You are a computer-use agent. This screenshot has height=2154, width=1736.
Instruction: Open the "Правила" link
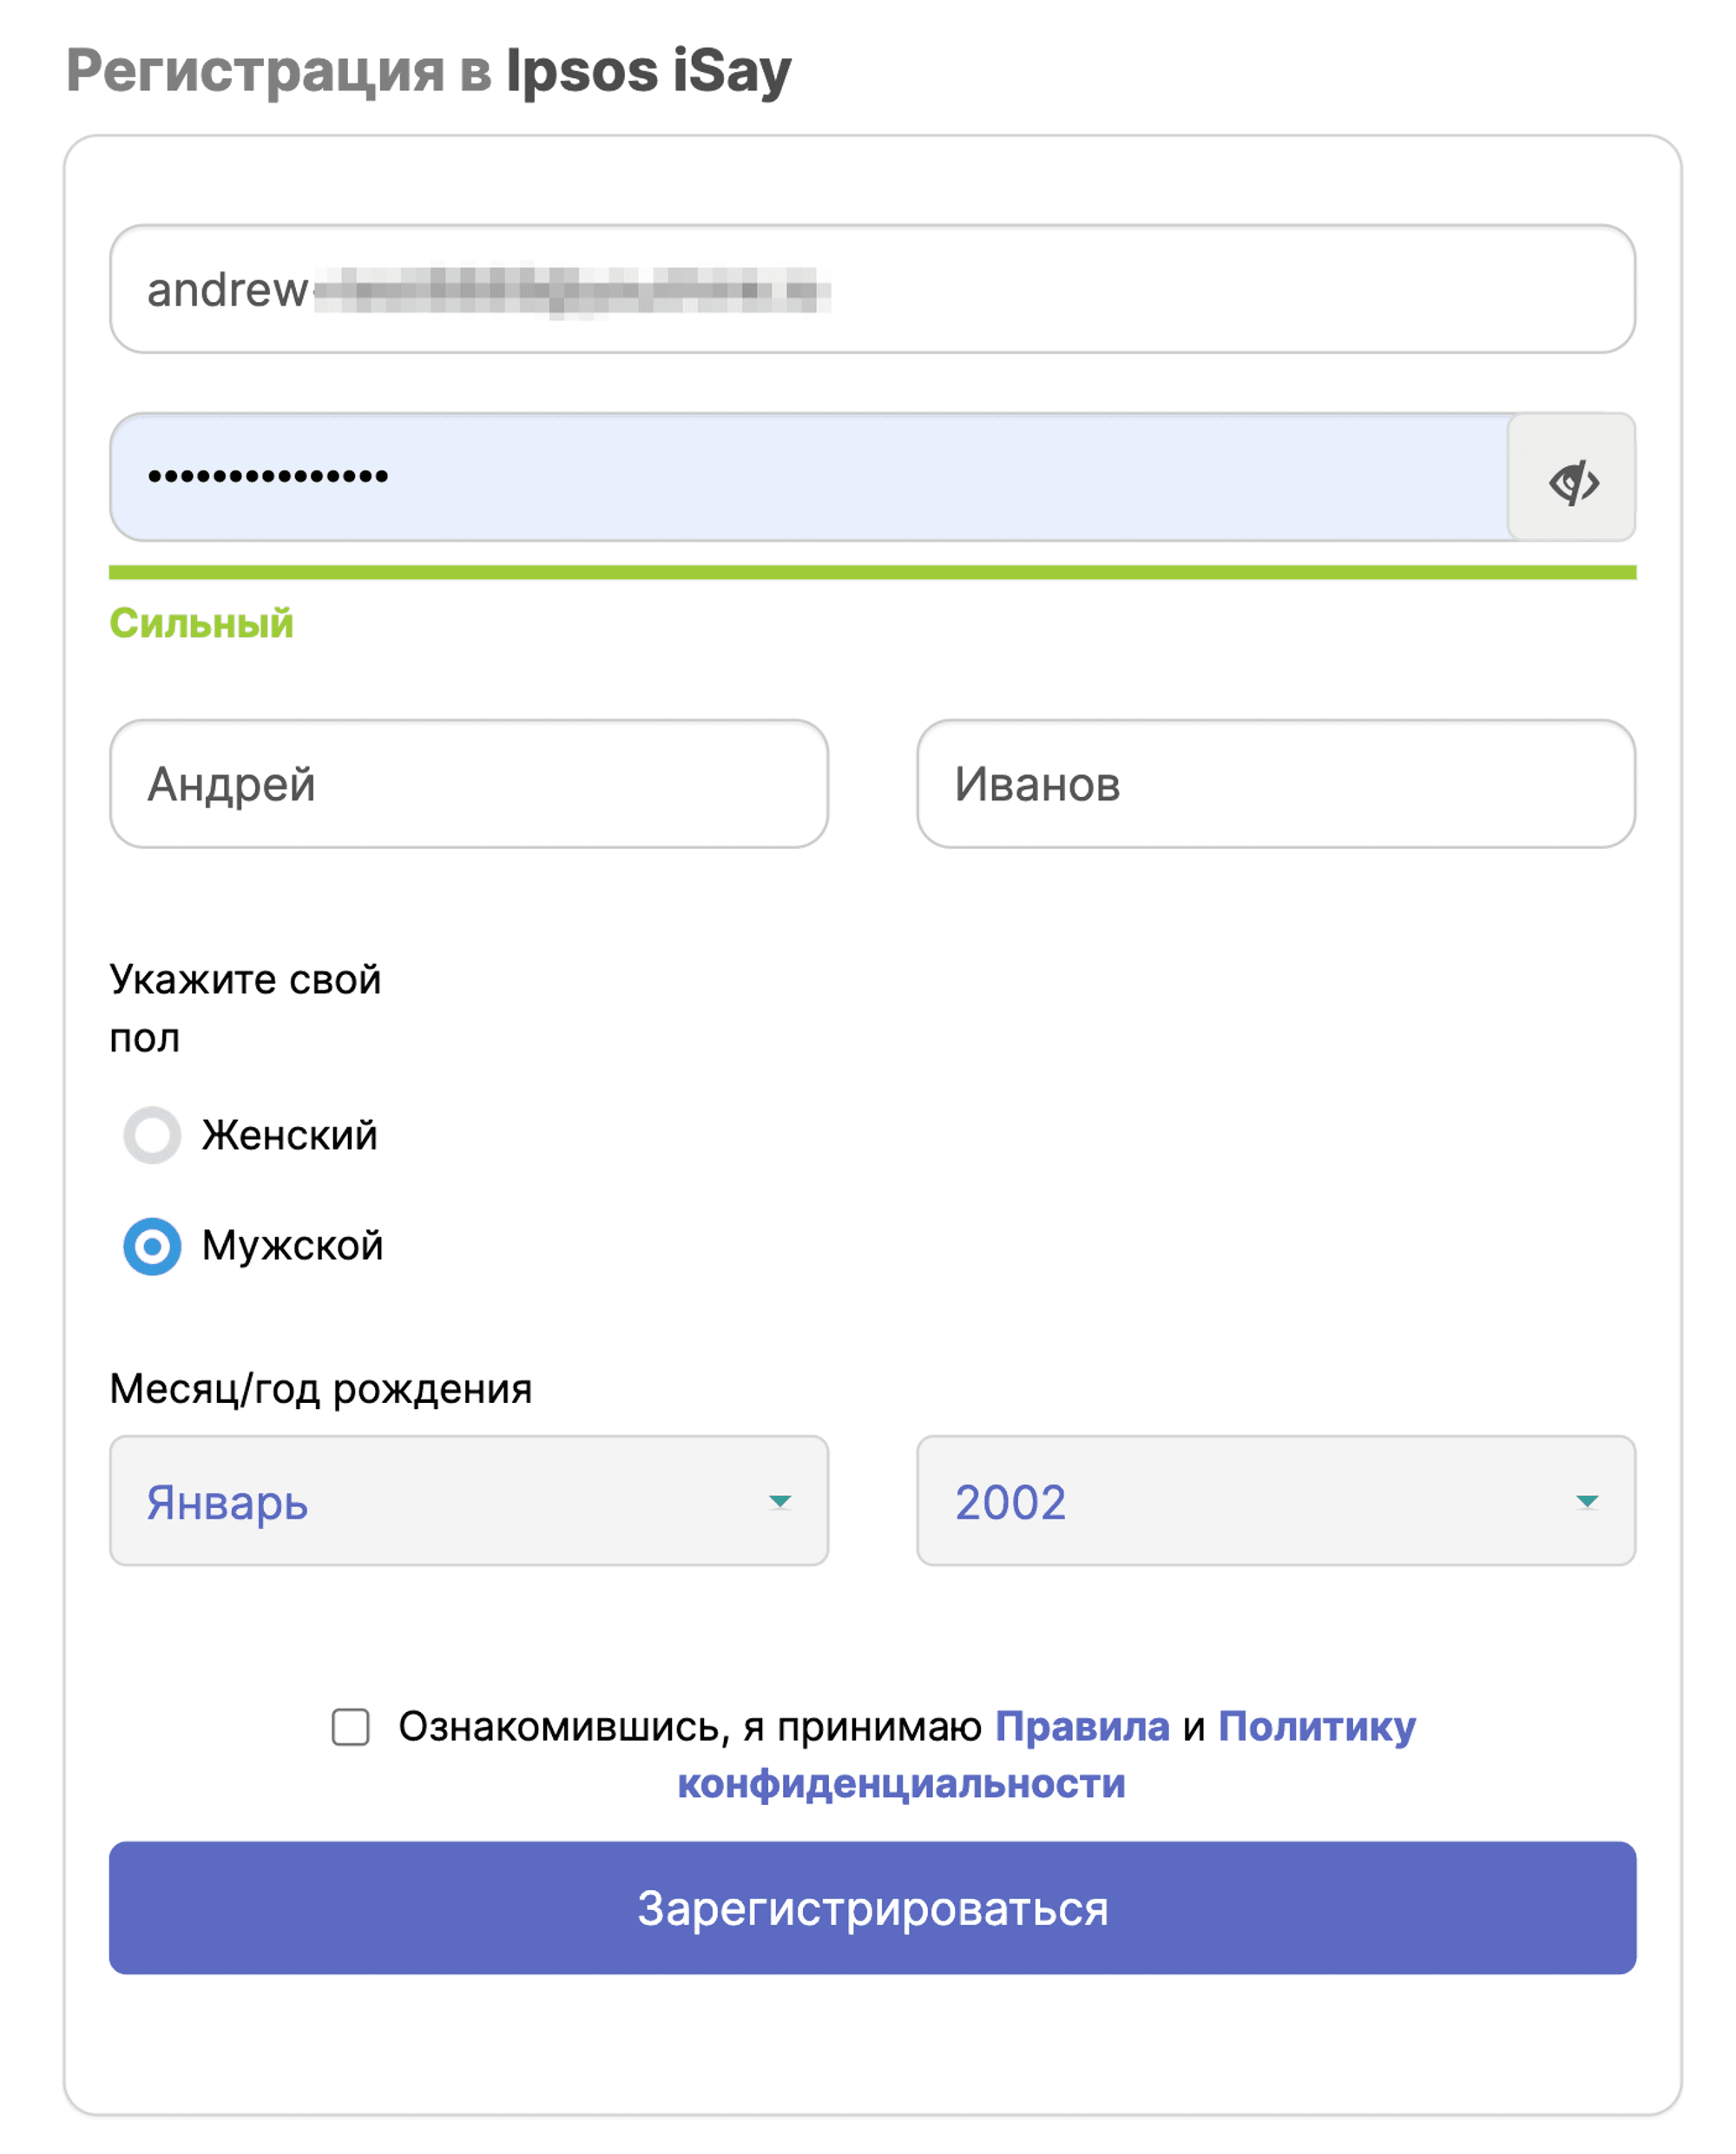click(1082, 1727)
